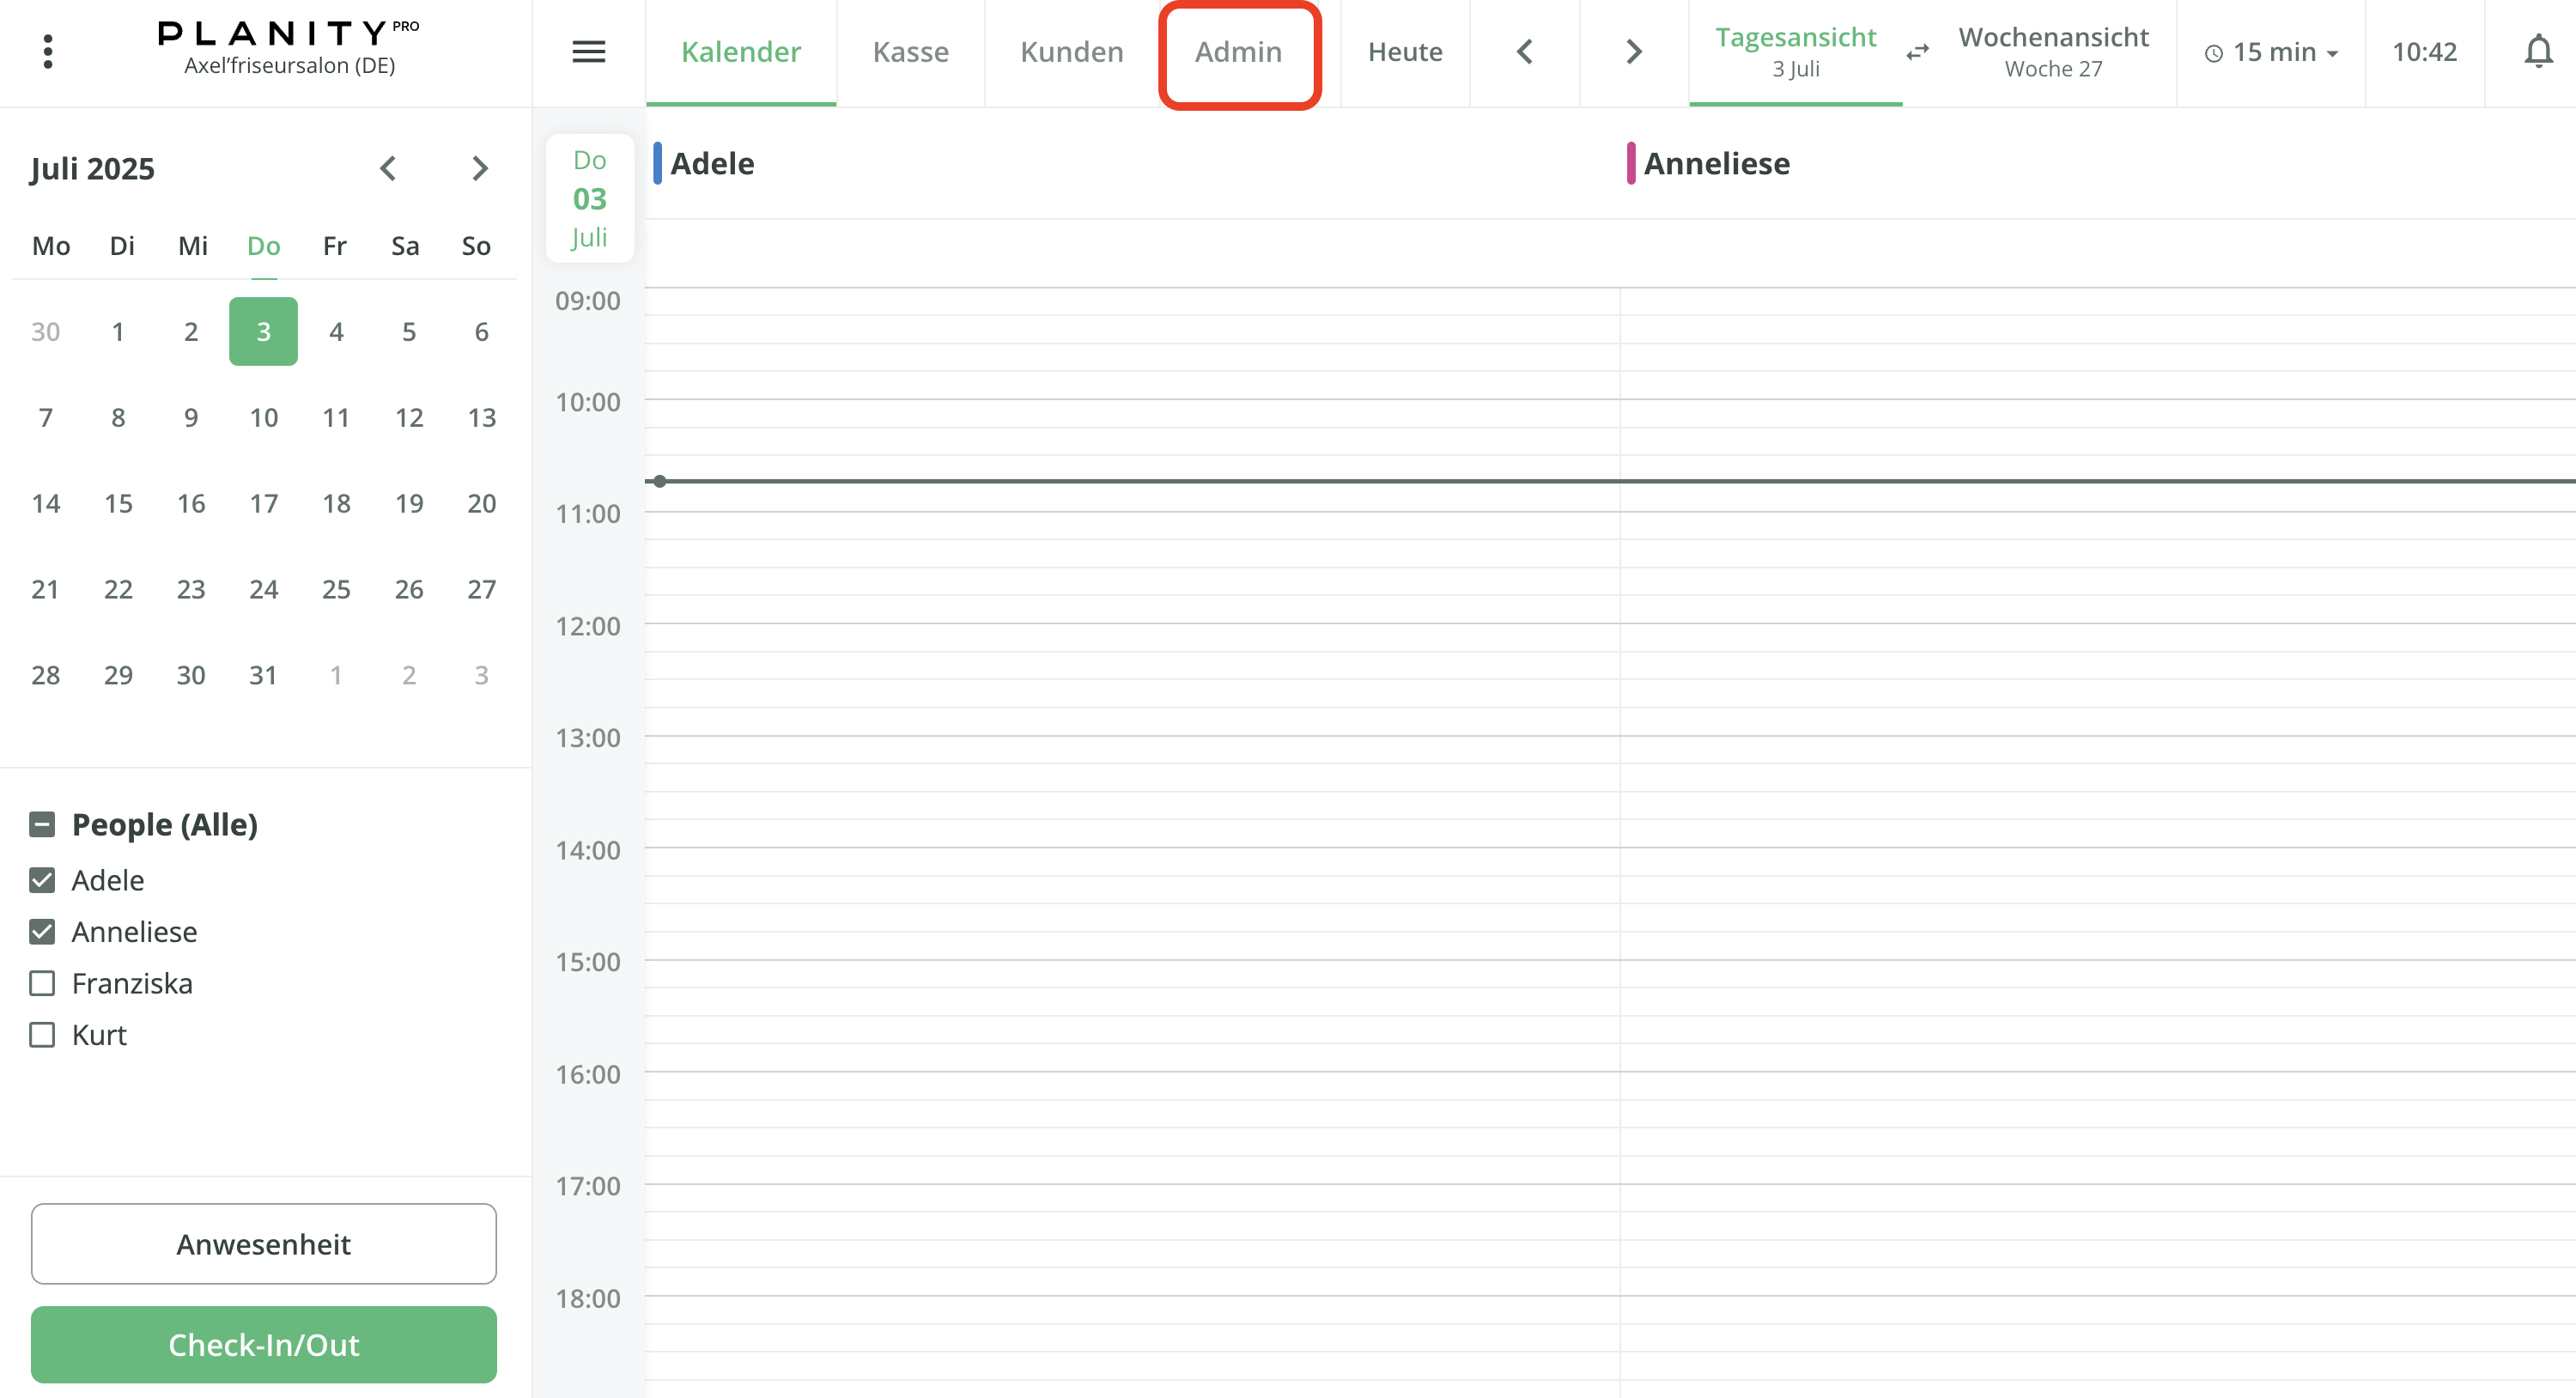This screenshot has width=2576, height=1398.
Task: Open the notifications bell
Action: (x=2537, y=52)
